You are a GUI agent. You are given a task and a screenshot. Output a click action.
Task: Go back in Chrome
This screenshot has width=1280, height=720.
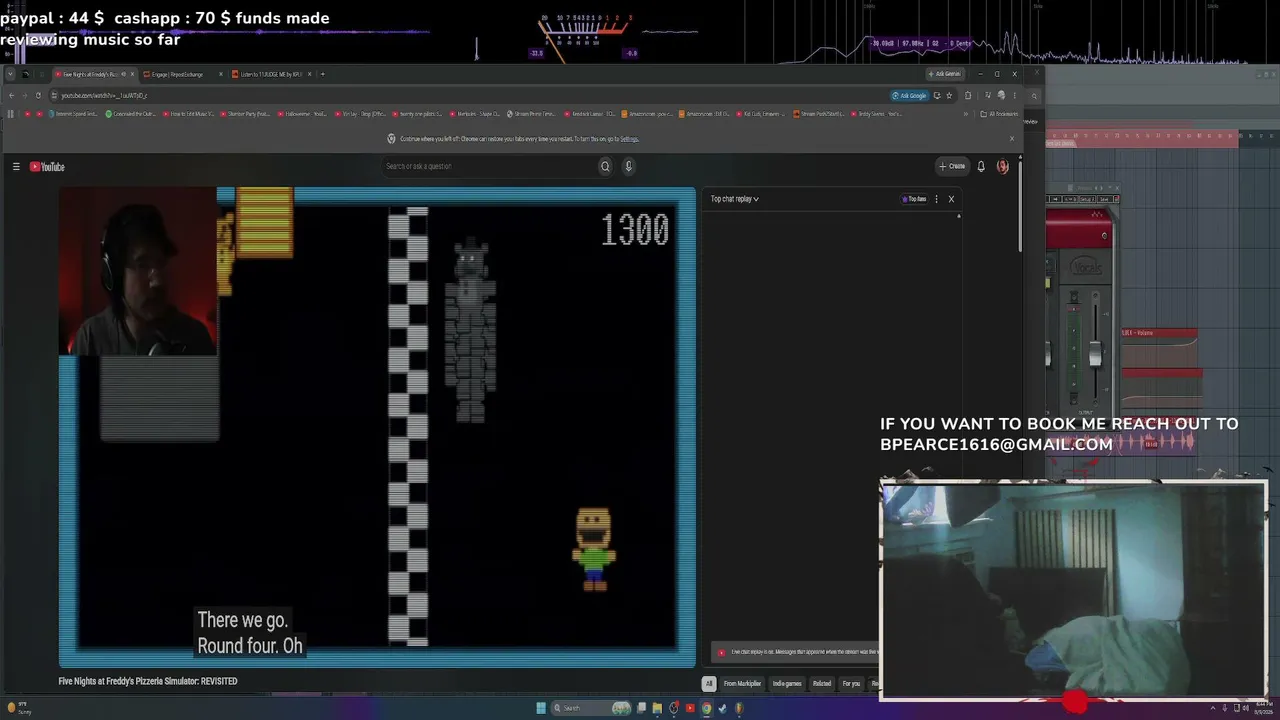[11, 96]
